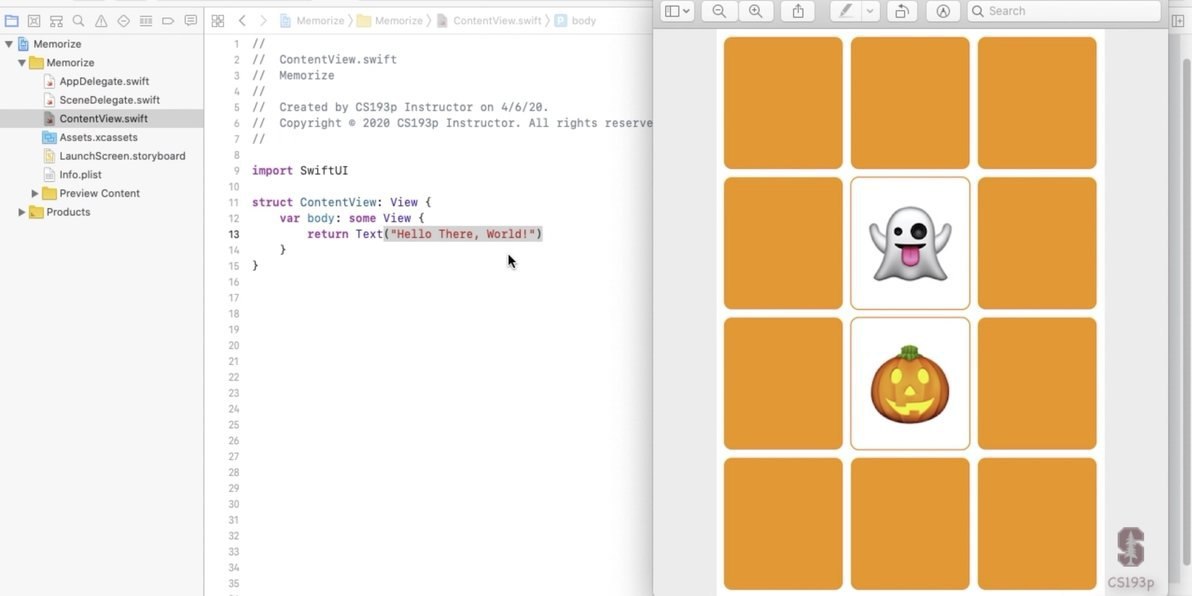Screen dimensions: 1192x596
Task: Collapse the Memorize project root
Action: point(9,44)
